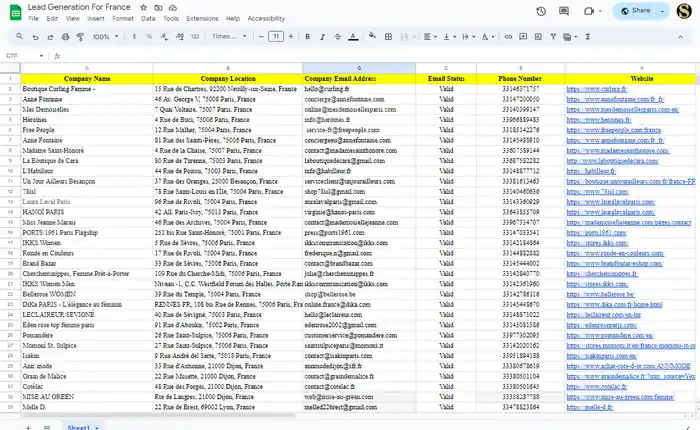Toggle italic formatting
The height and width of the screenshot is (430, 700).
tap(322, 37)
